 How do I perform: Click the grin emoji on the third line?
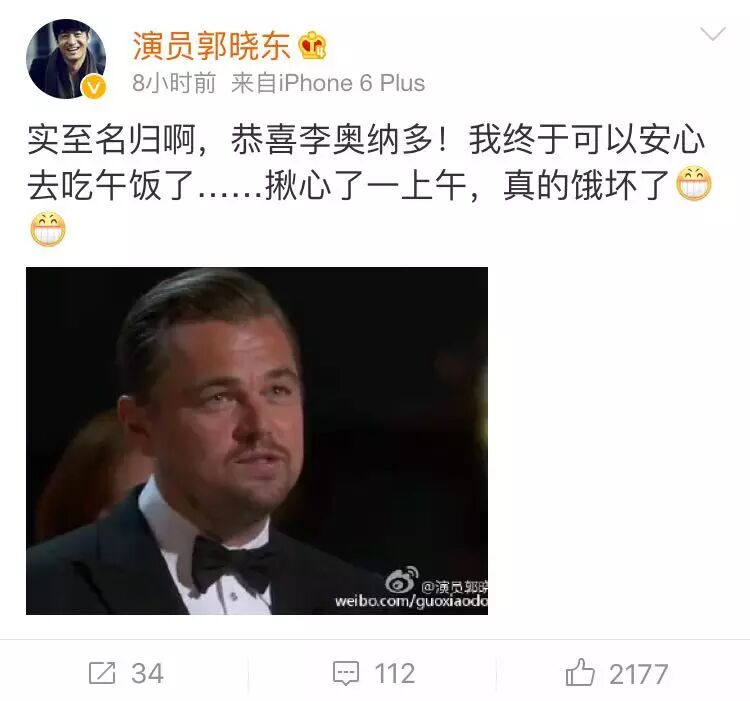coord(48,229)
